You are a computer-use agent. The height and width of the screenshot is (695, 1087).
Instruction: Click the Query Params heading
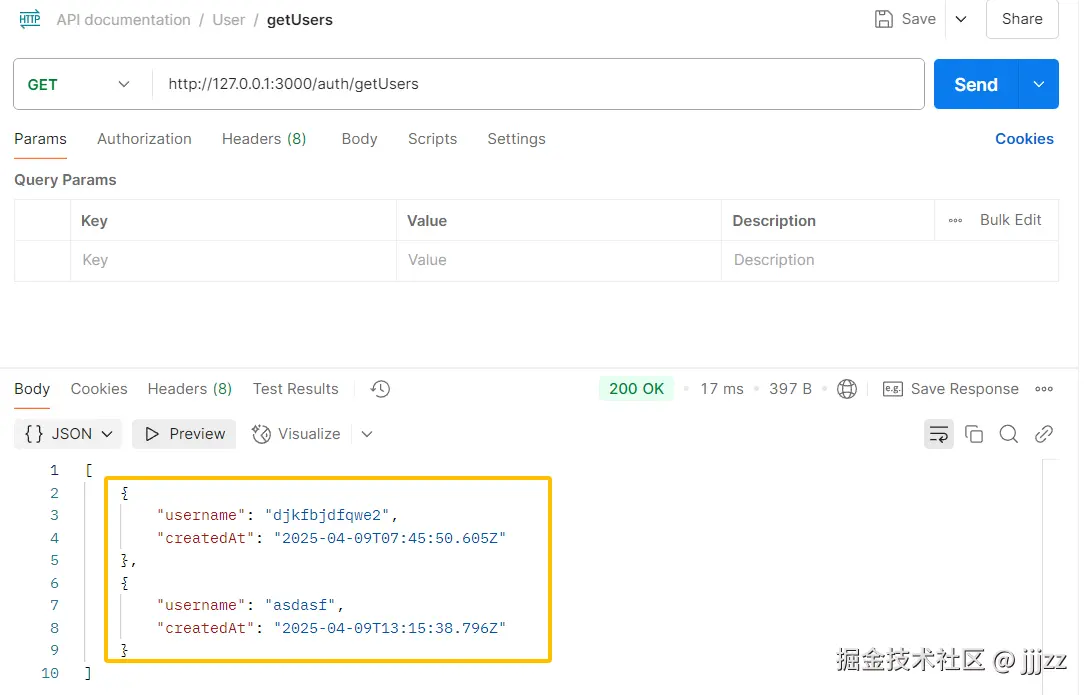pyautogui.click(x=65, y=179)
